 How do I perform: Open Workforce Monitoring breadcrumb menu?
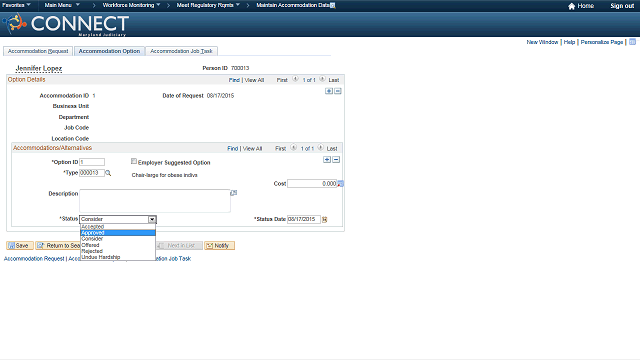131,5
